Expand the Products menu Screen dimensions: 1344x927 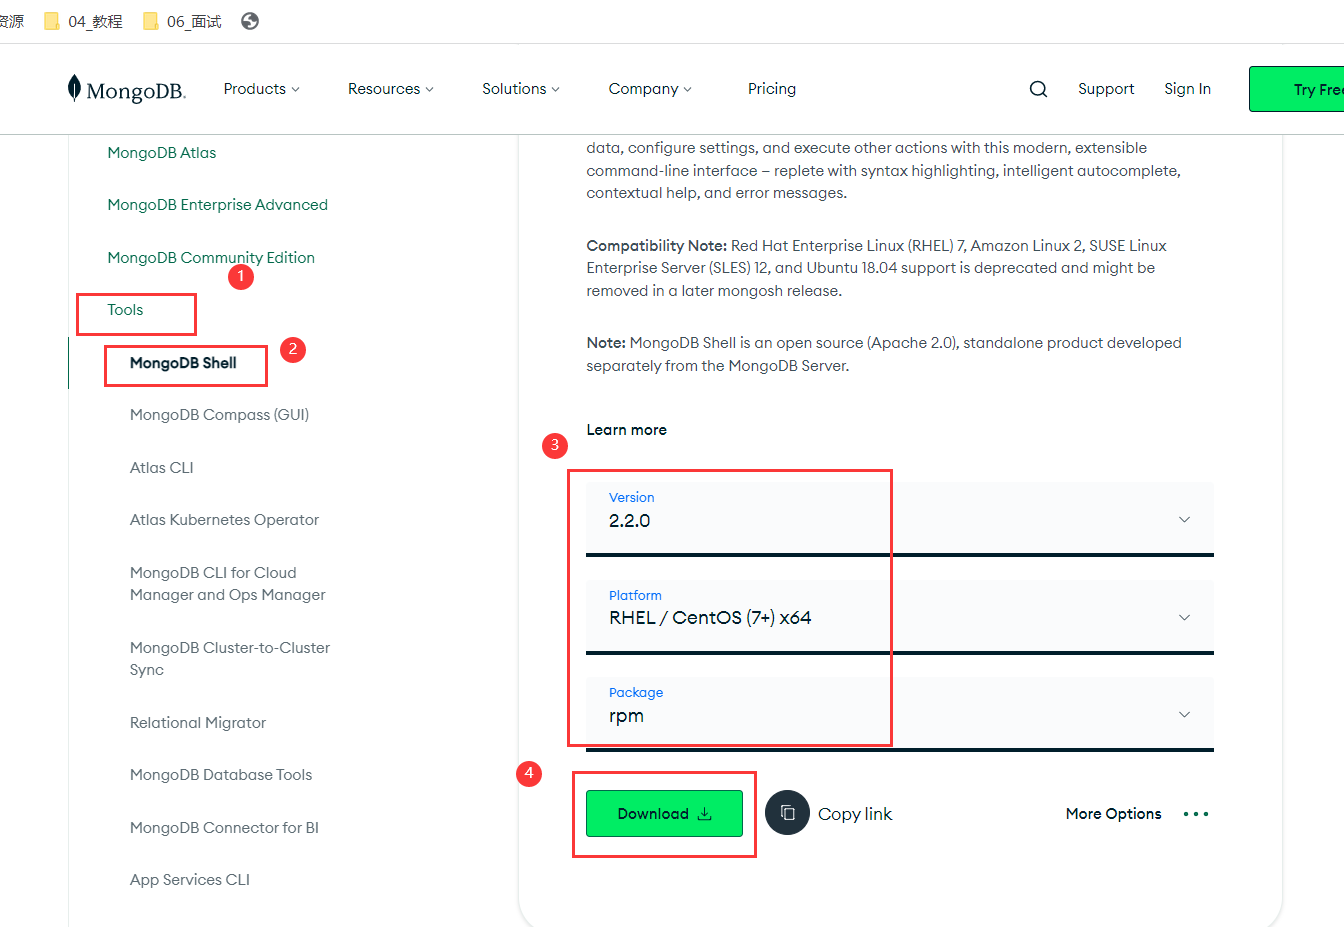[261, 89]
